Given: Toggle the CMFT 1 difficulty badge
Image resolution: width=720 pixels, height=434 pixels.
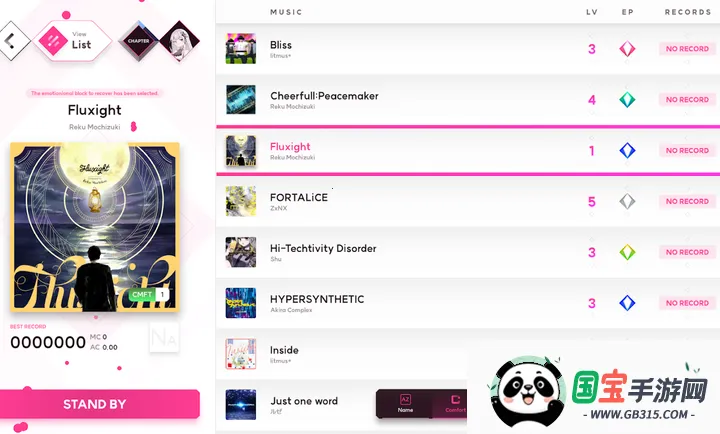Looking at the screenshot, I should 149,294.
